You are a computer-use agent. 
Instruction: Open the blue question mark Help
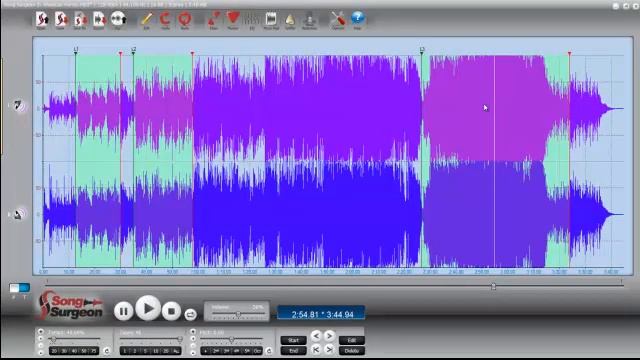click(357, 19)
